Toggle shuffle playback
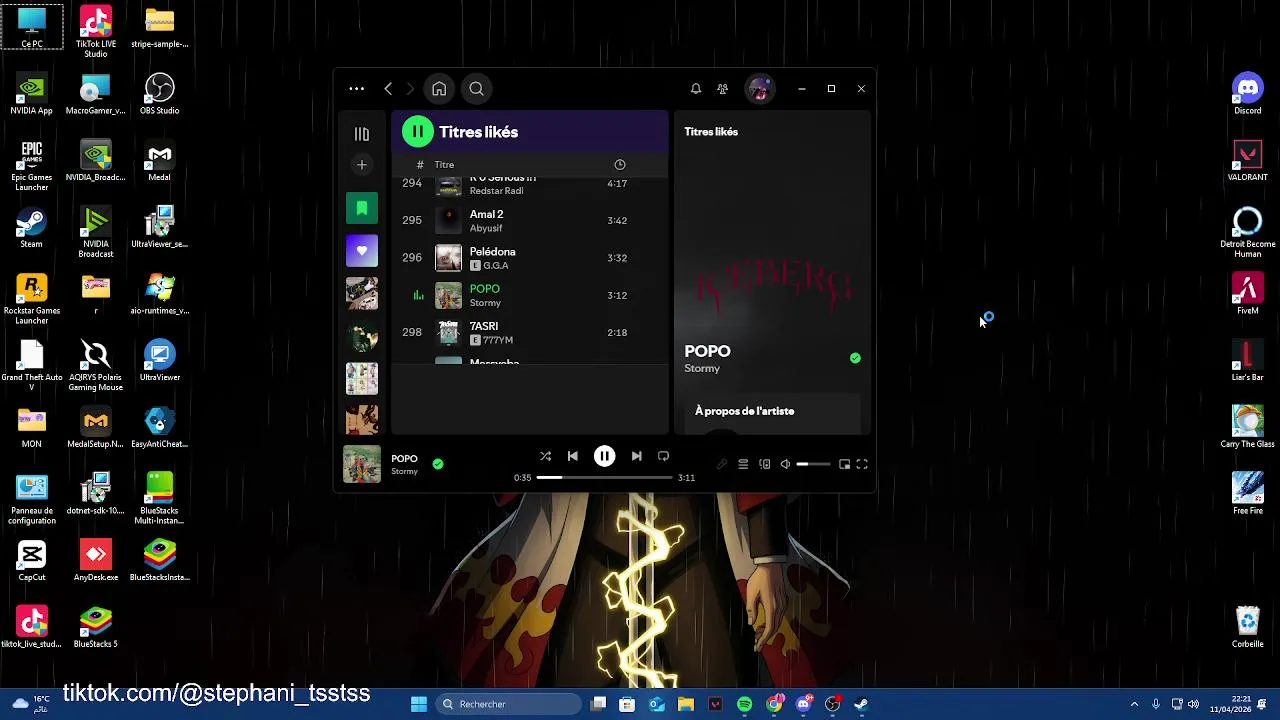 click(x=545, y=456)
